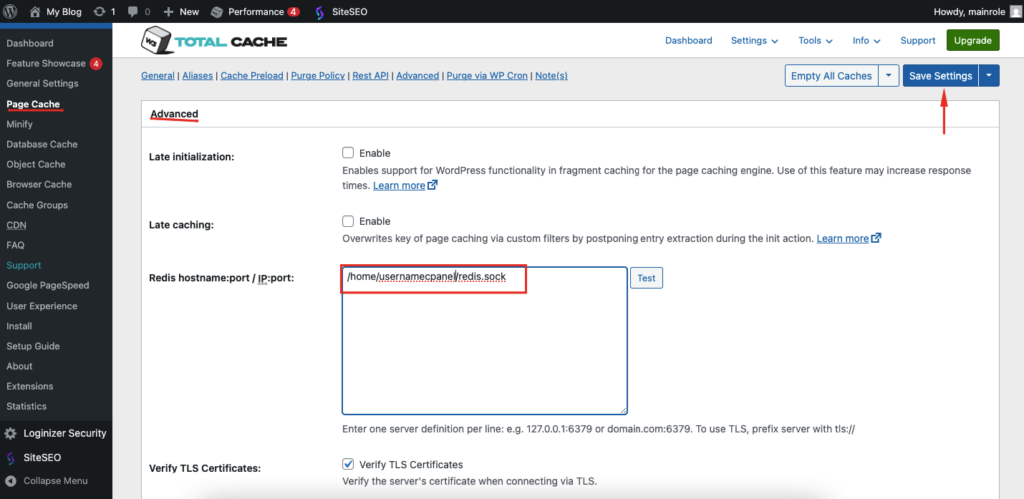Open the comments bubble showing 0
This screenshot has width=1024, height=499.
point(138,12)
